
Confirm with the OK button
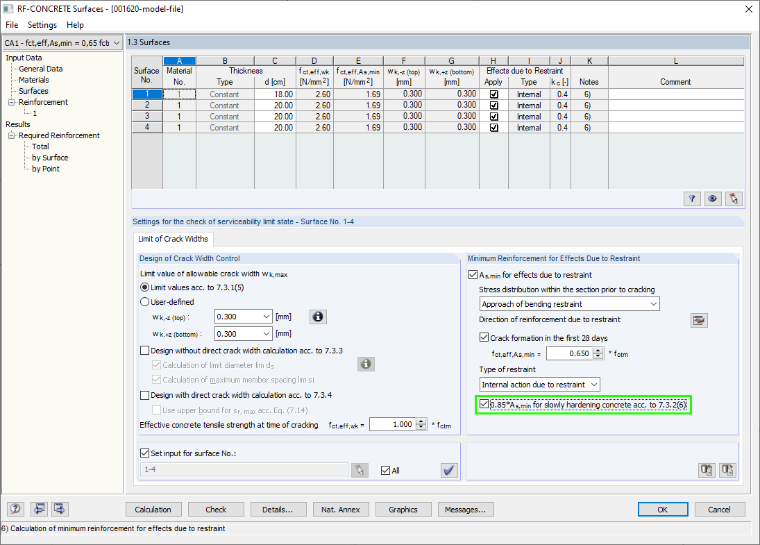click(x=663, y=510)
